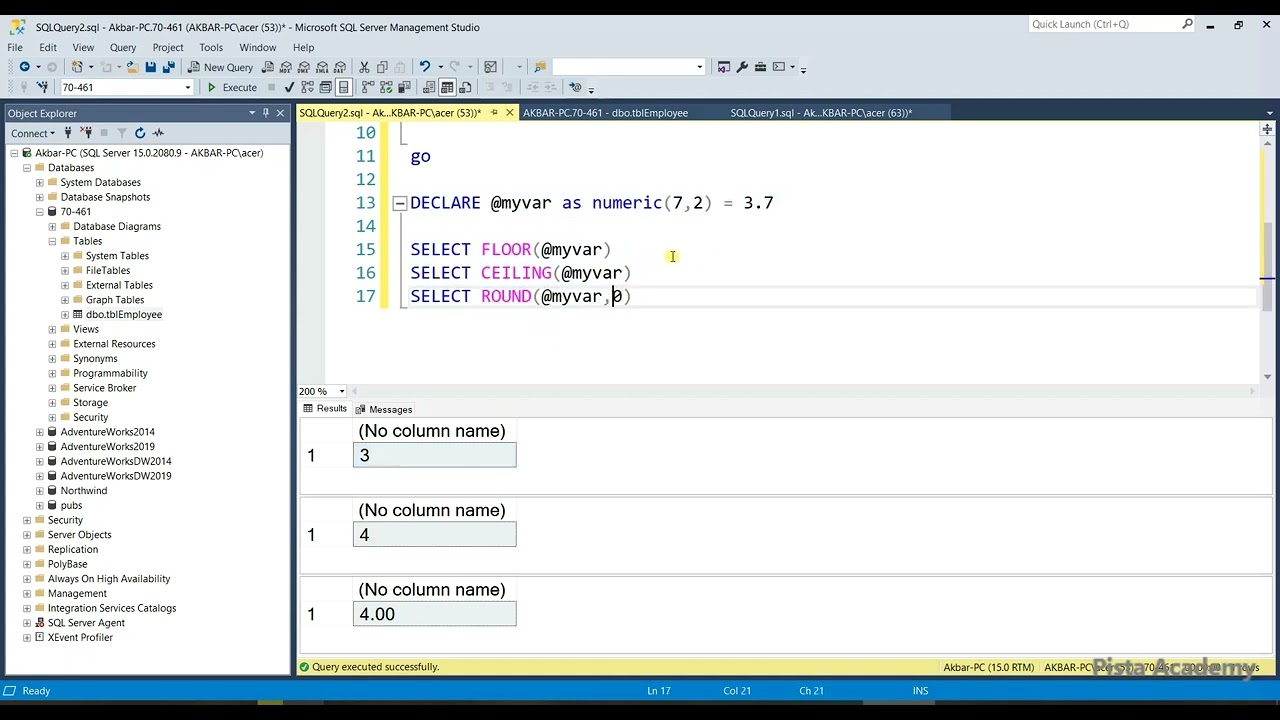This screenshot has width=1280, height=720.
Task: Click the Open File folder icon
Action: pyautogui.click(x=133, y=67)
